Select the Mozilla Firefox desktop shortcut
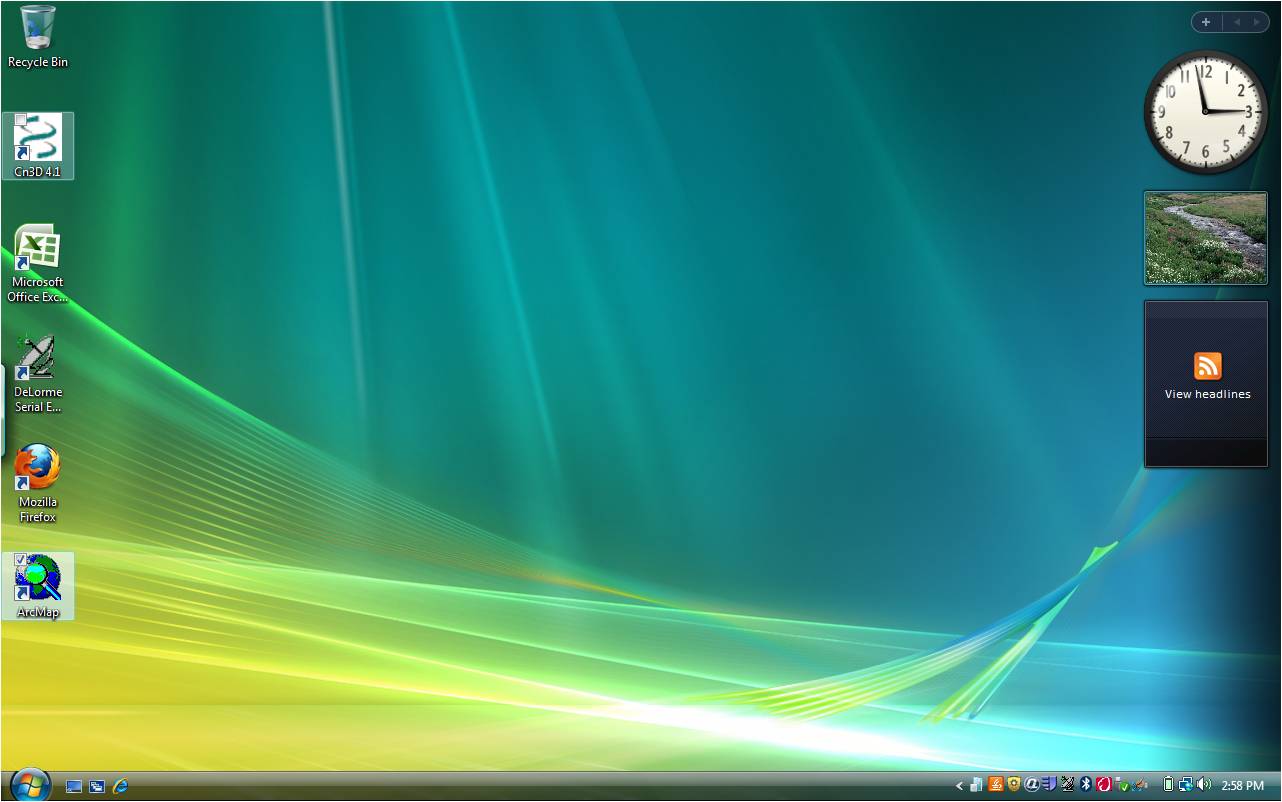The image size is (1282, 802). 38,483
